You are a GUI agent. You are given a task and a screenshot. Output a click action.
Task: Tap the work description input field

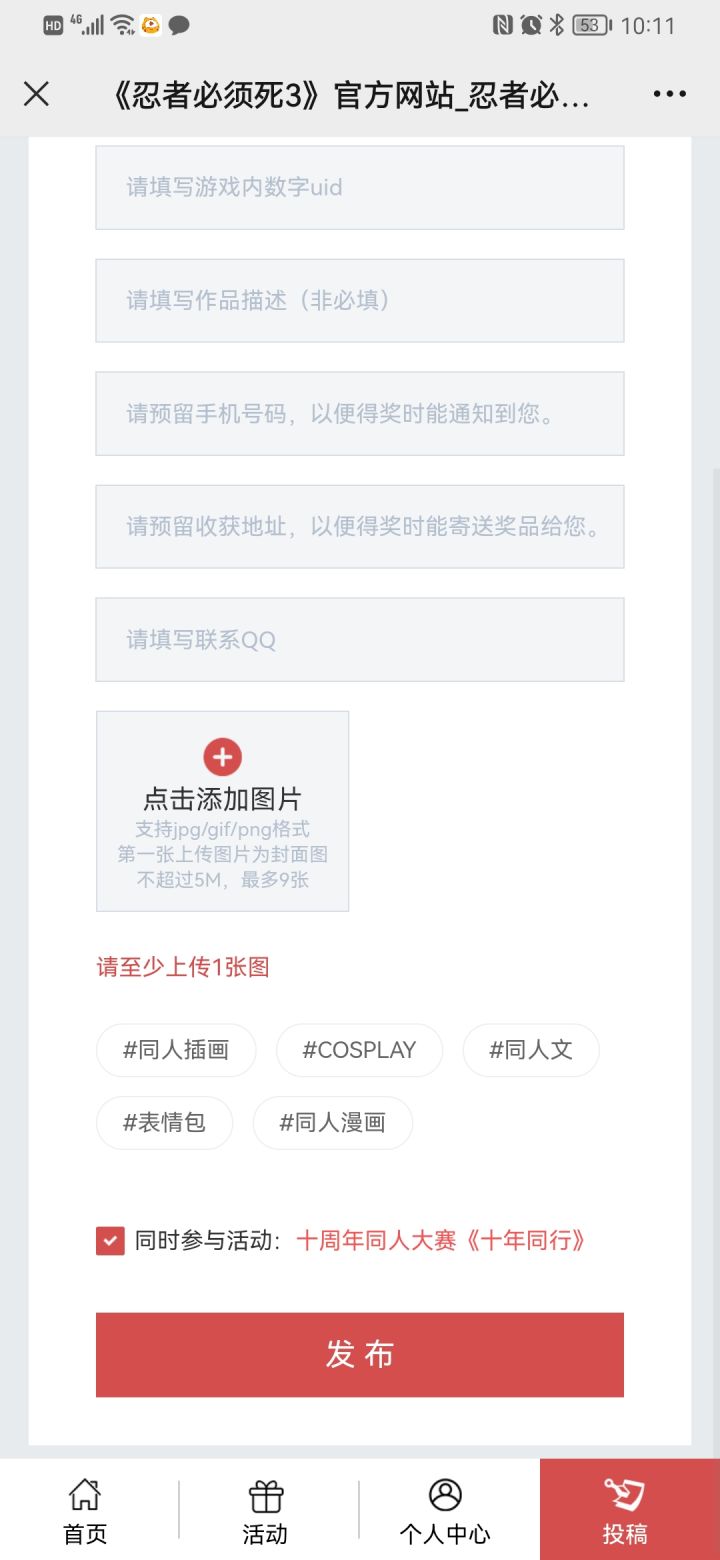(360, 301)
